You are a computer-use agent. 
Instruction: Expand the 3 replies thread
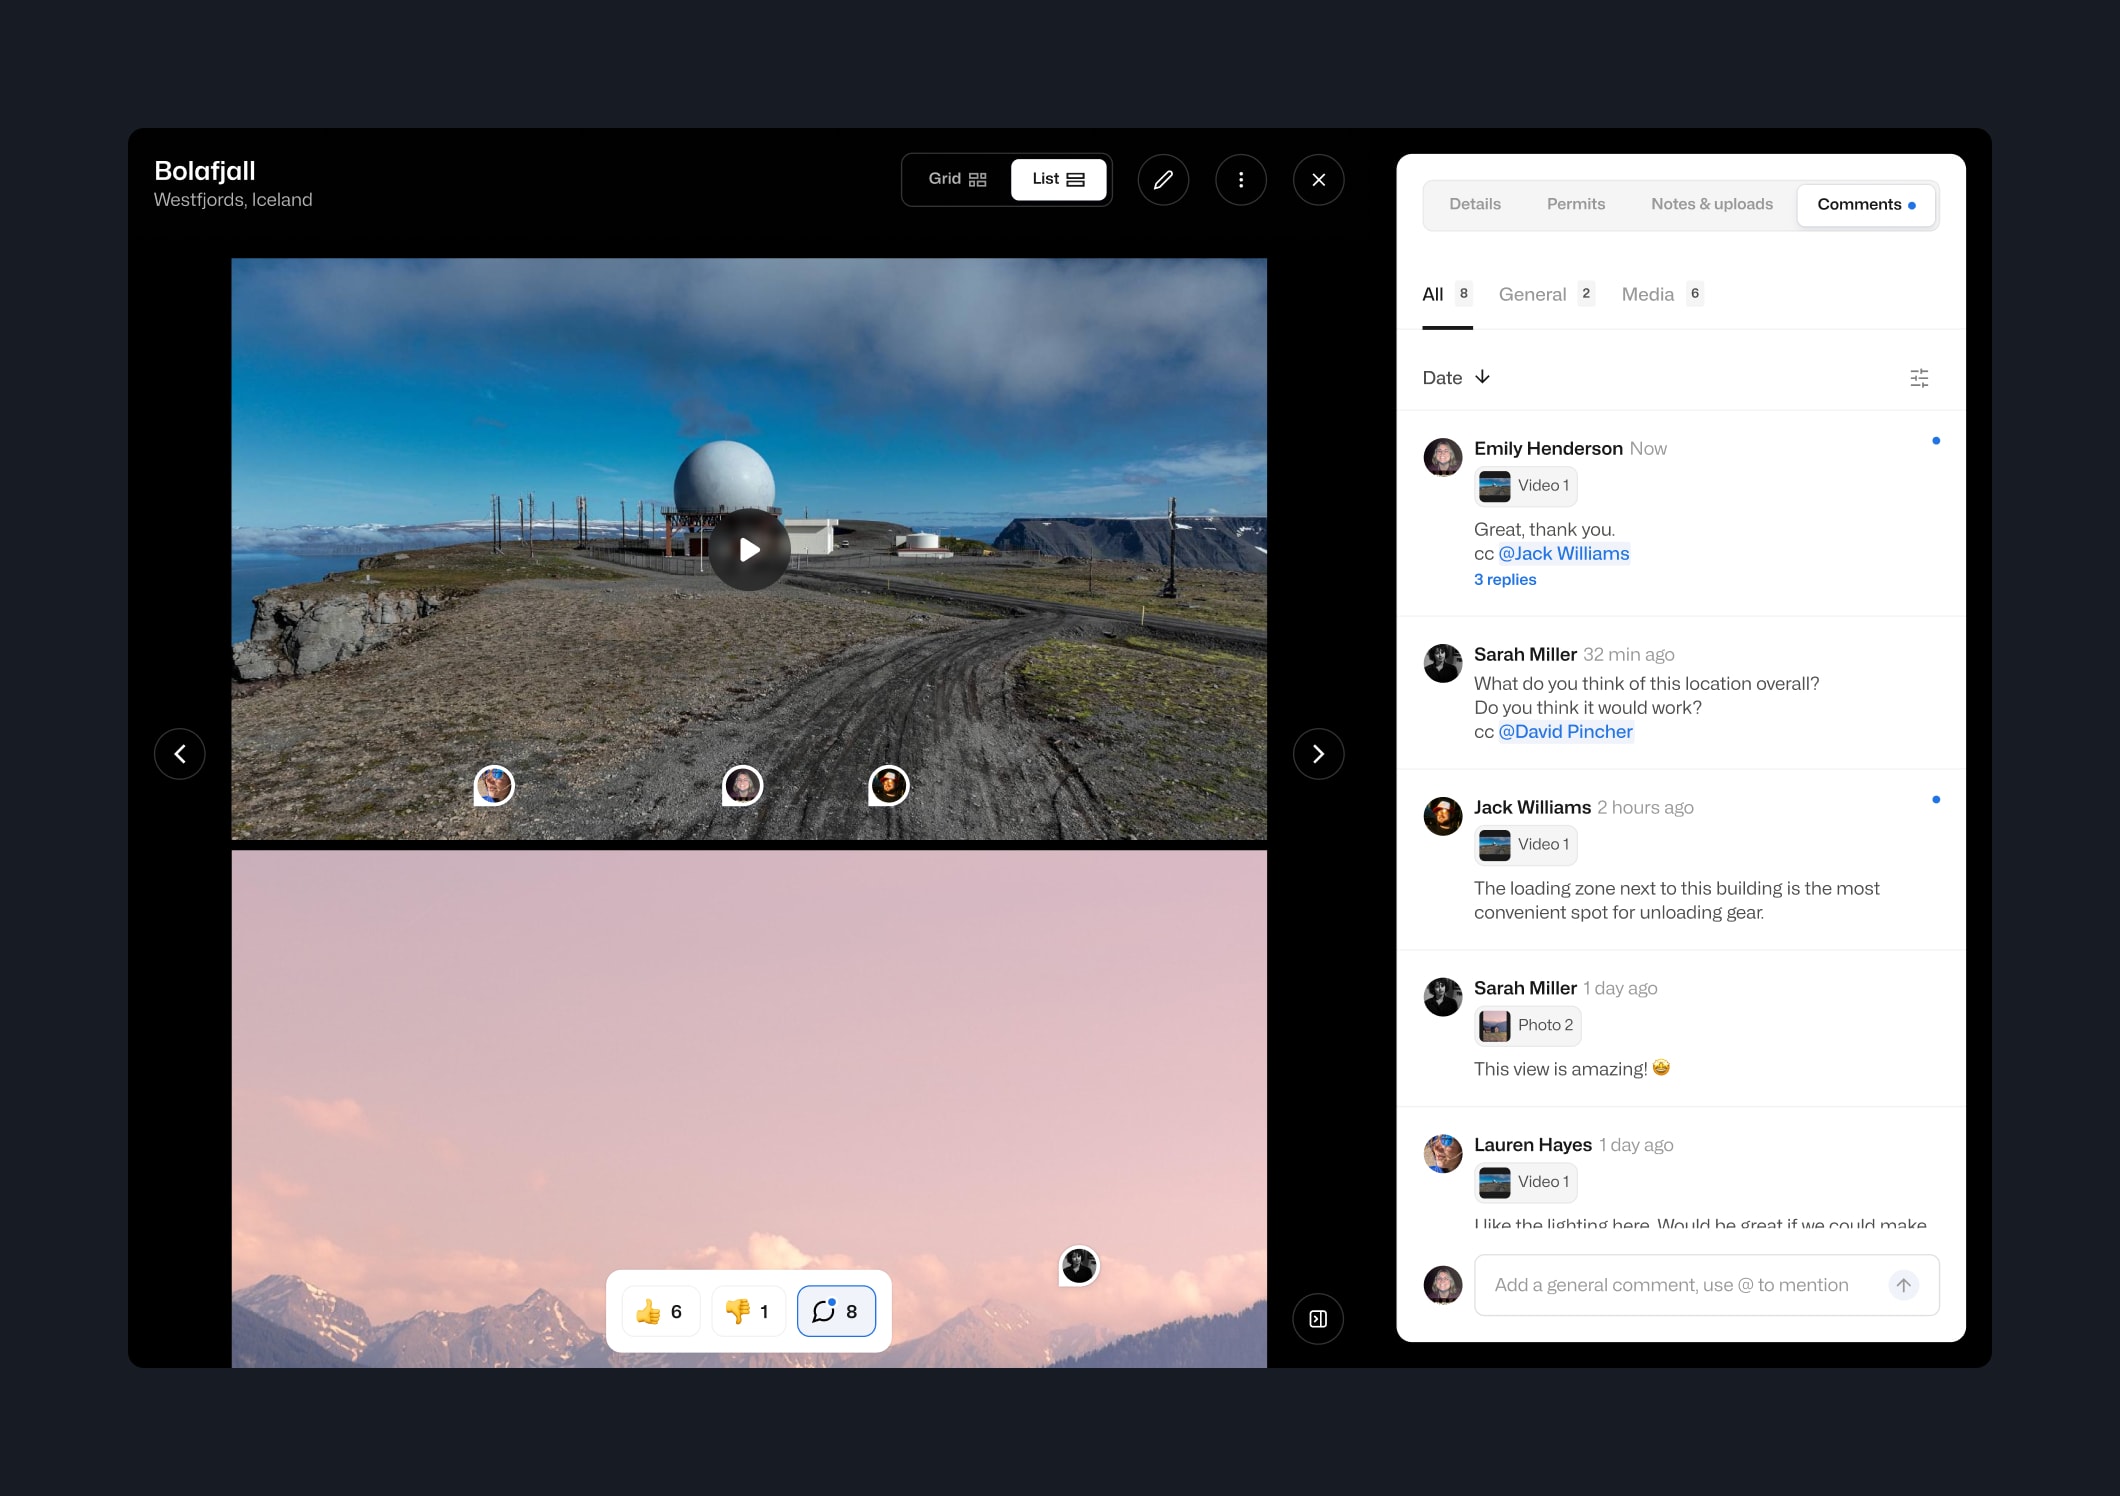coord(1504,580)
